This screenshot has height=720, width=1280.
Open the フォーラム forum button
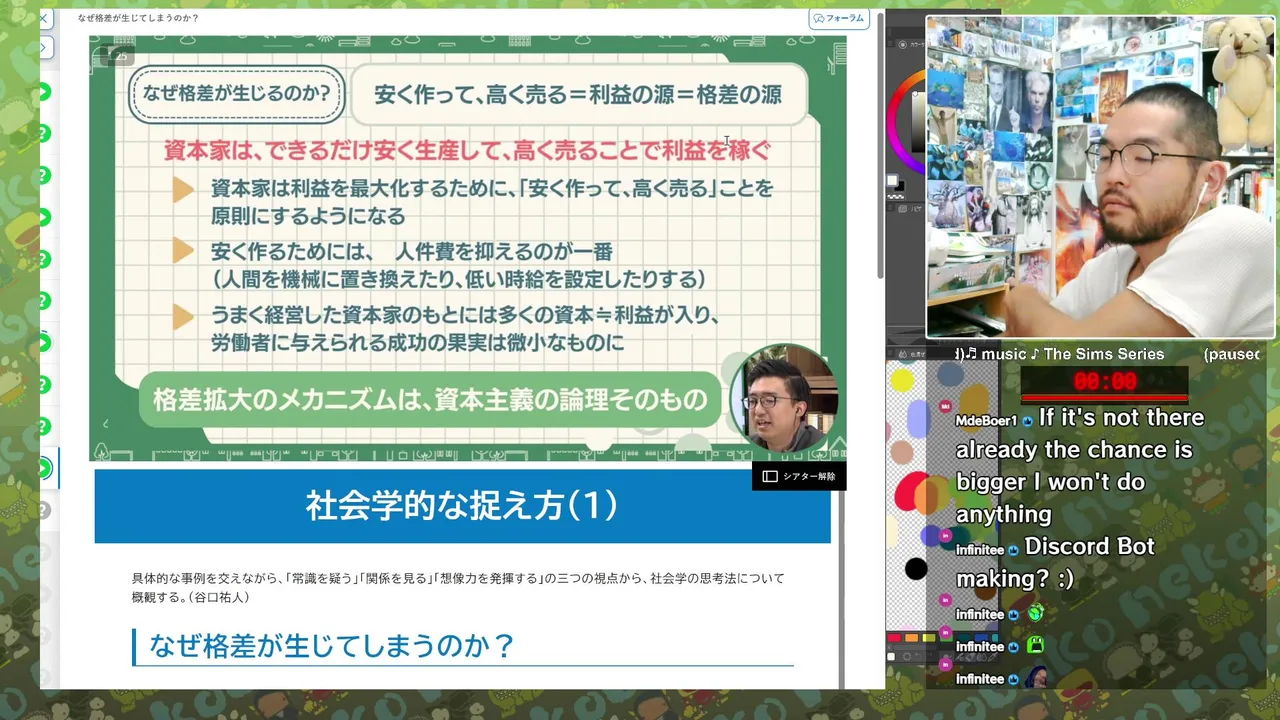(839, 18)
